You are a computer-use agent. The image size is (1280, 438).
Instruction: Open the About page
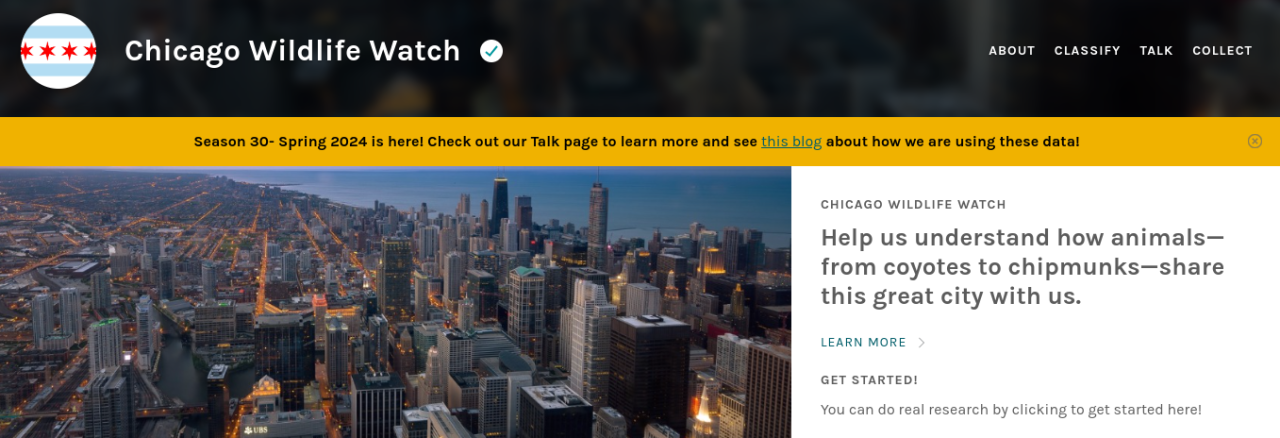point(1012,51)
